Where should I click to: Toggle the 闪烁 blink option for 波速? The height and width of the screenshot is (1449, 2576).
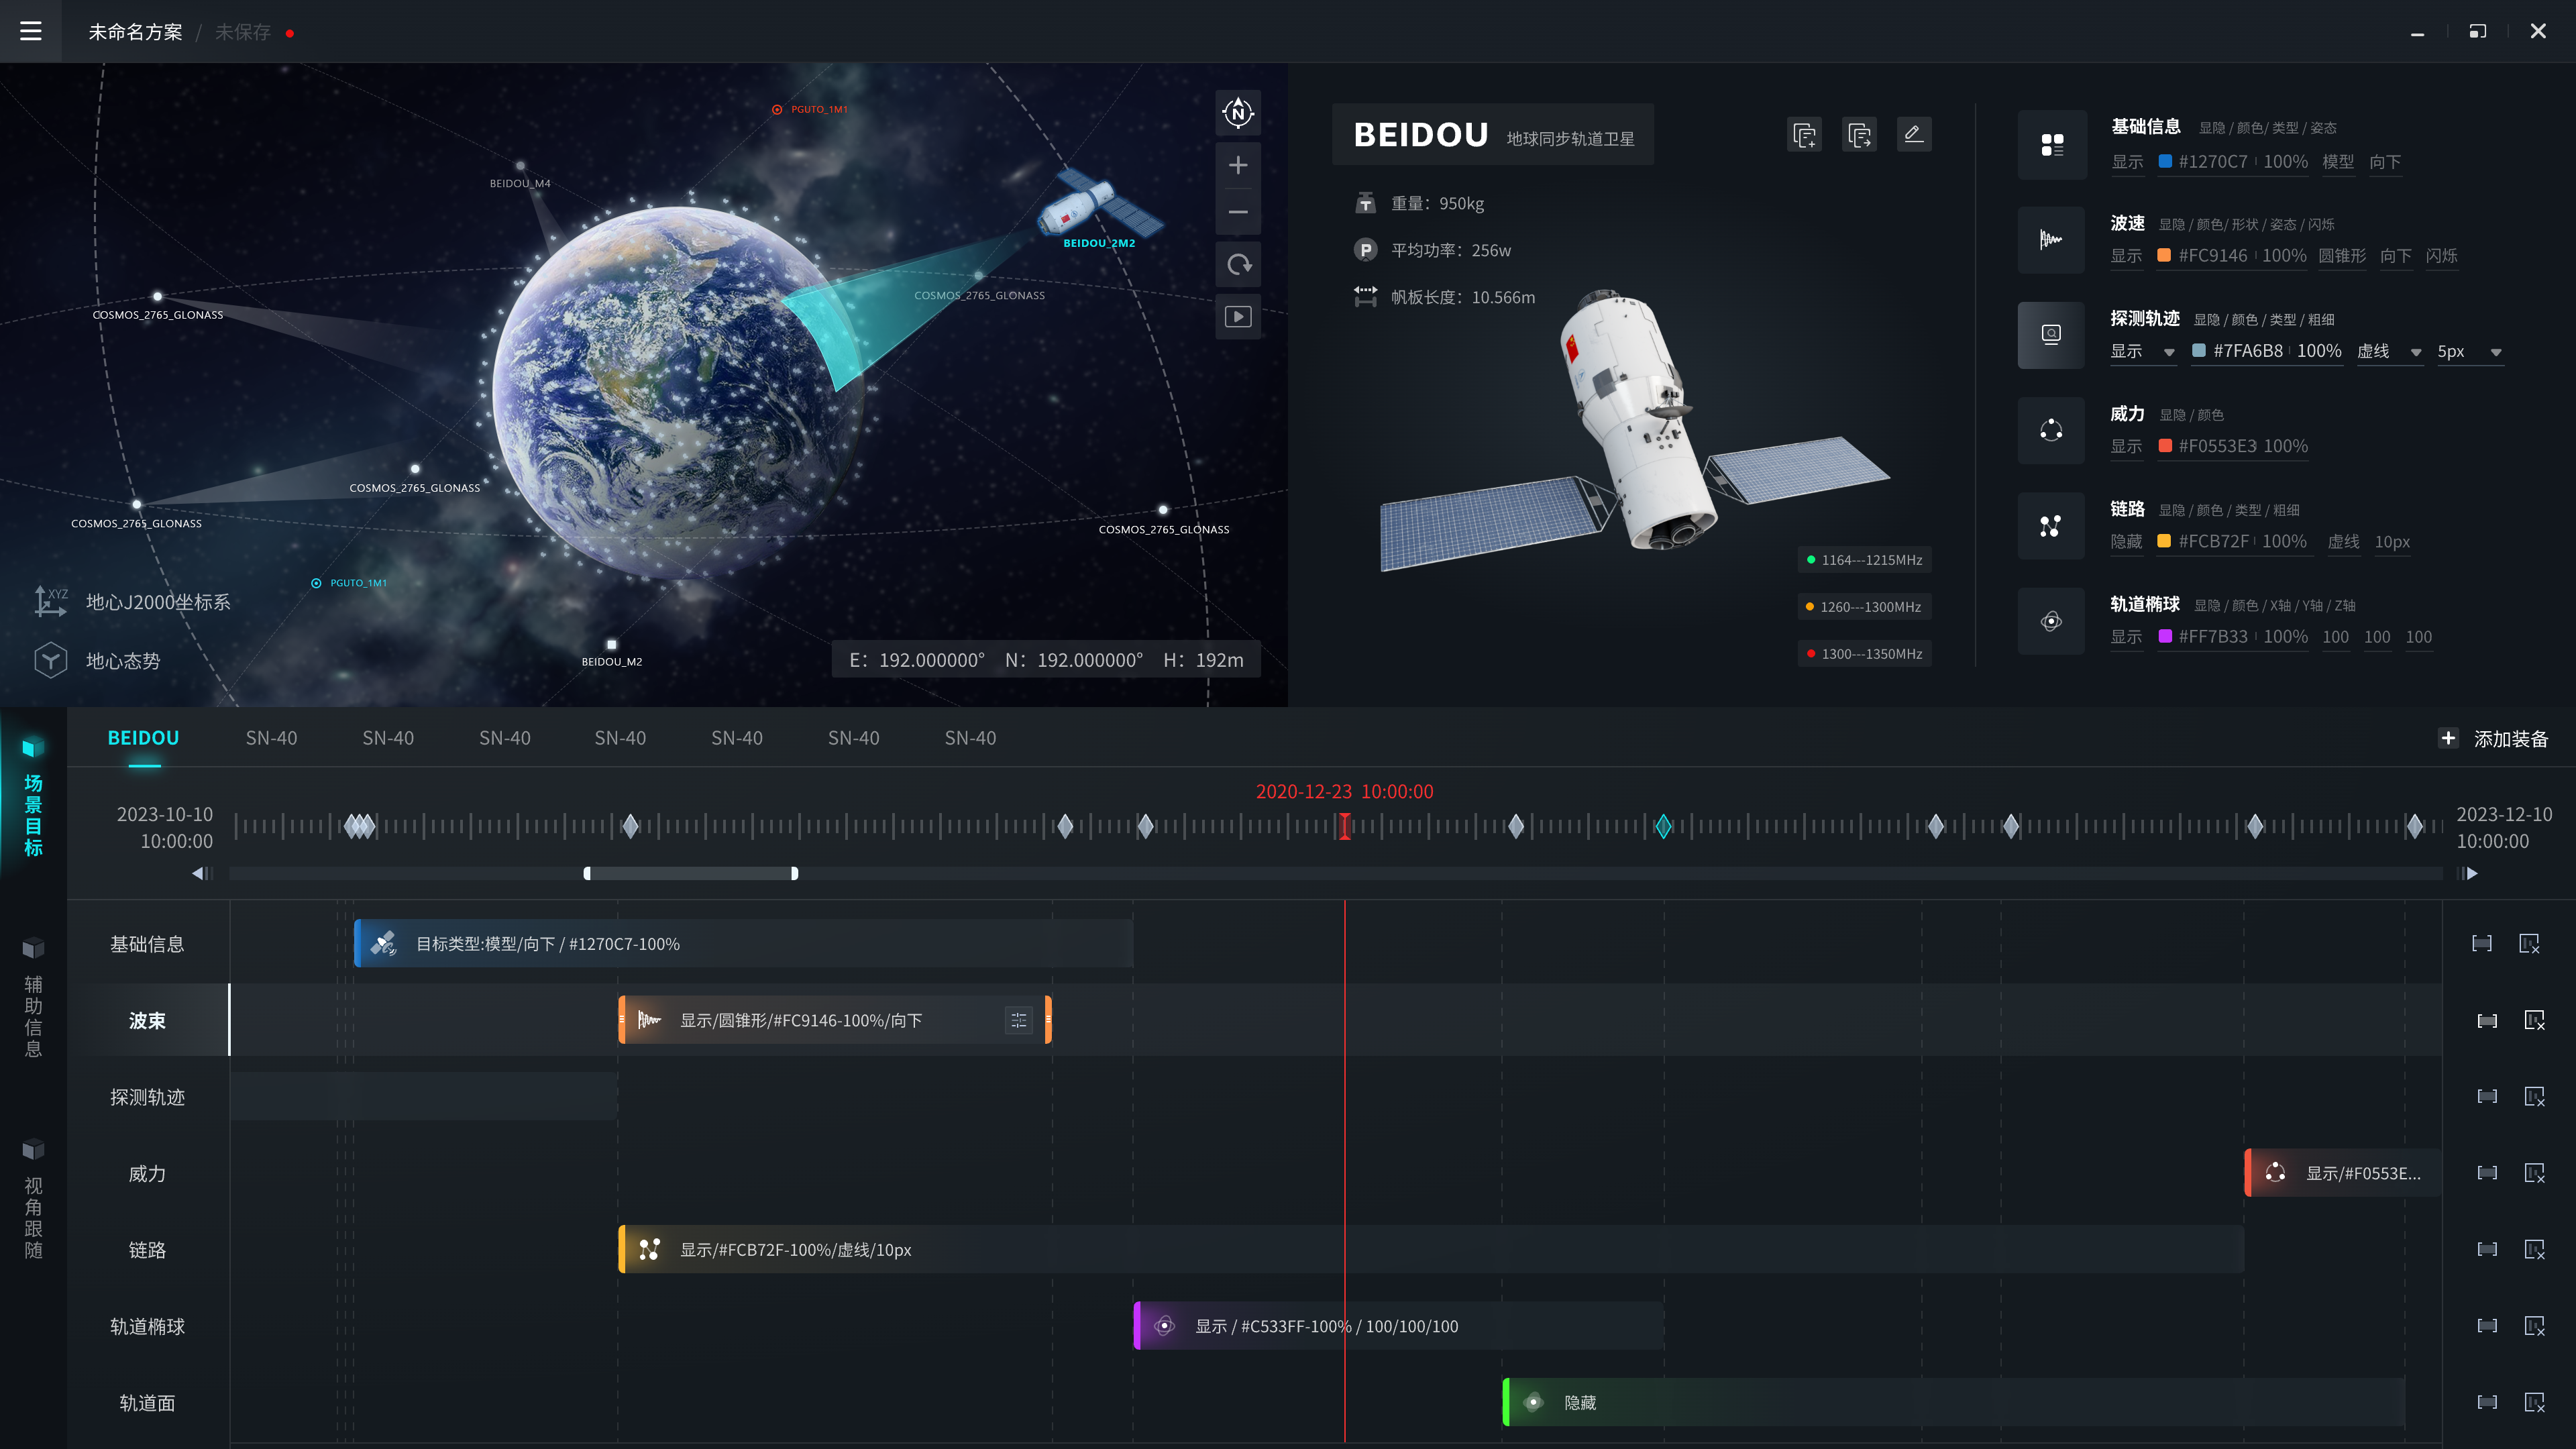pyautogui.click(x=2441, y=256)
